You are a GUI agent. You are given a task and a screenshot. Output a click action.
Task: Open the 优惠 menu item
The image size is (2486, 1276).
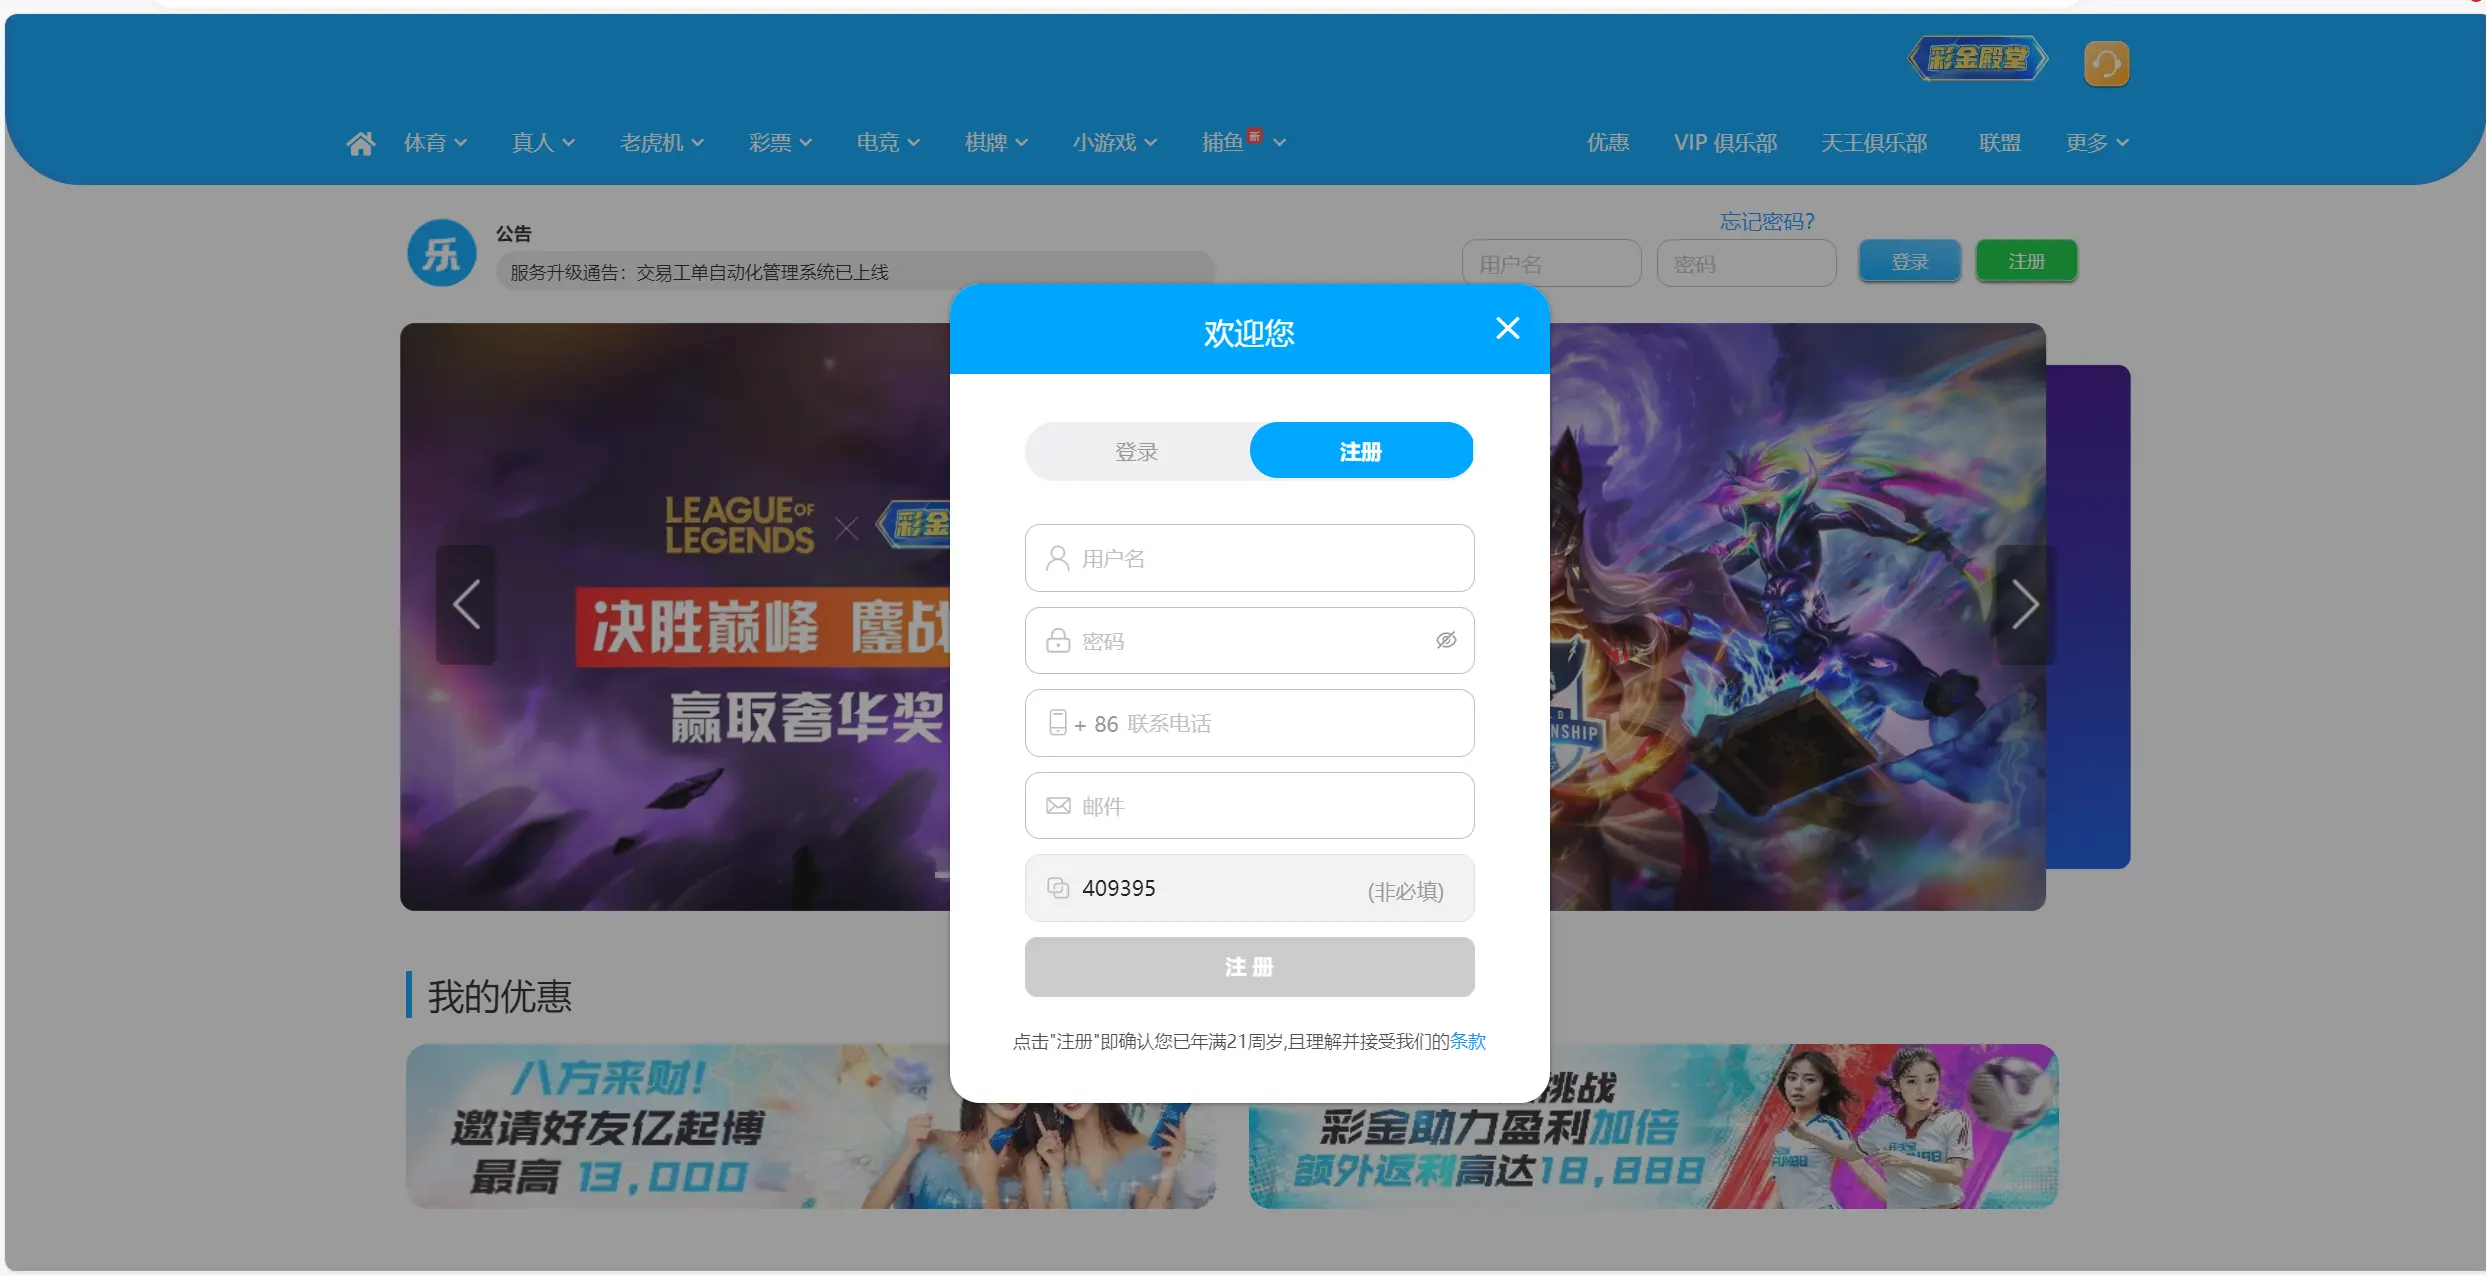coord(1607,143)
